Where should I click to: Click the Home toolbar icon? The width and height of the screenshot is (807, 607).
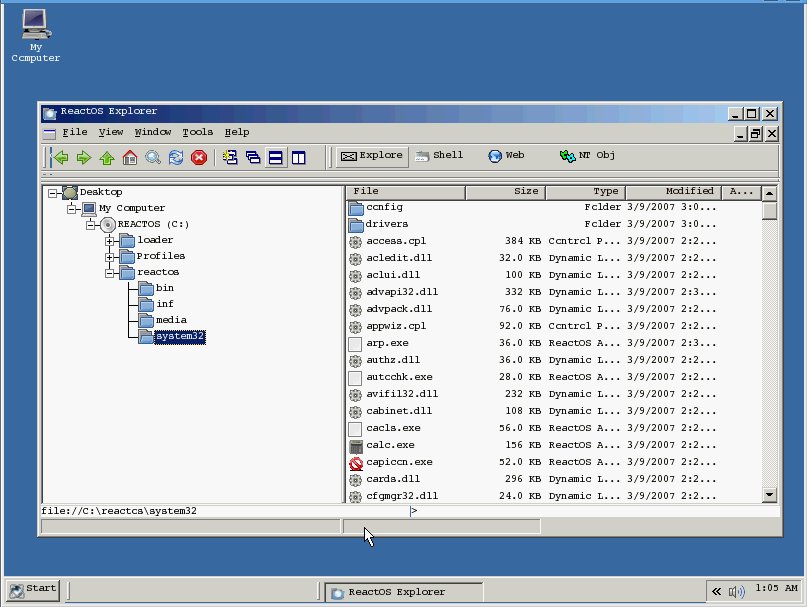click(x=130, y=157)
